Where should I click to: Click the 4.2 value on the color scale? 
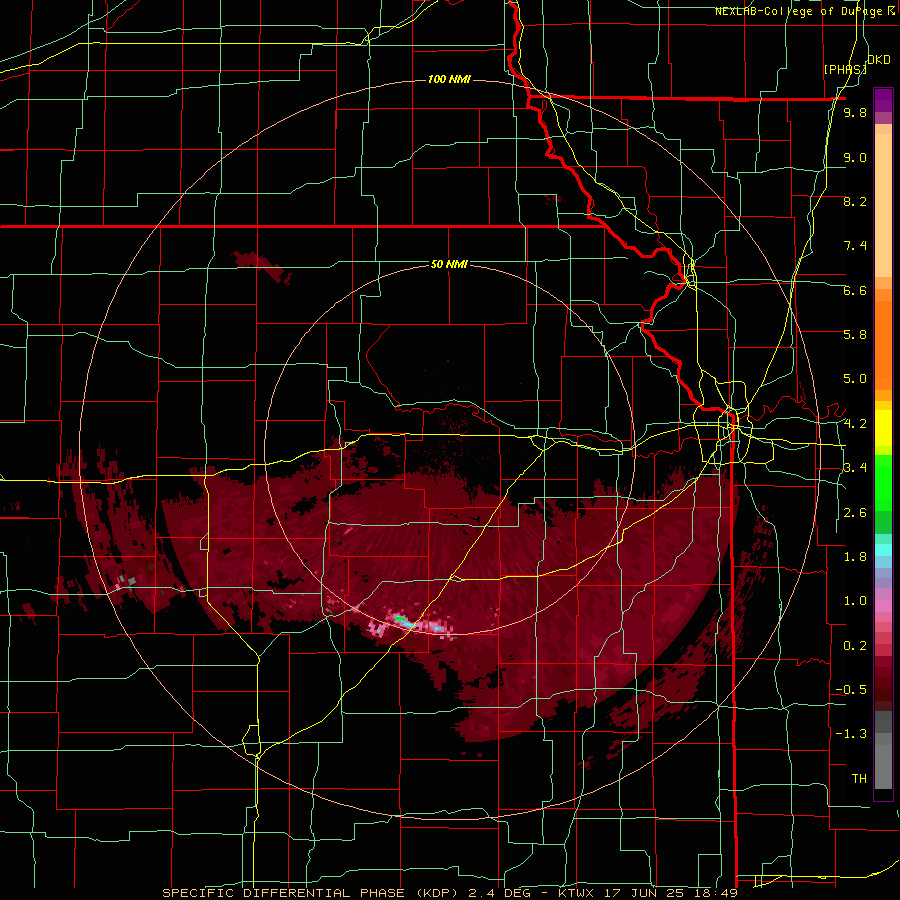[855, 424]
